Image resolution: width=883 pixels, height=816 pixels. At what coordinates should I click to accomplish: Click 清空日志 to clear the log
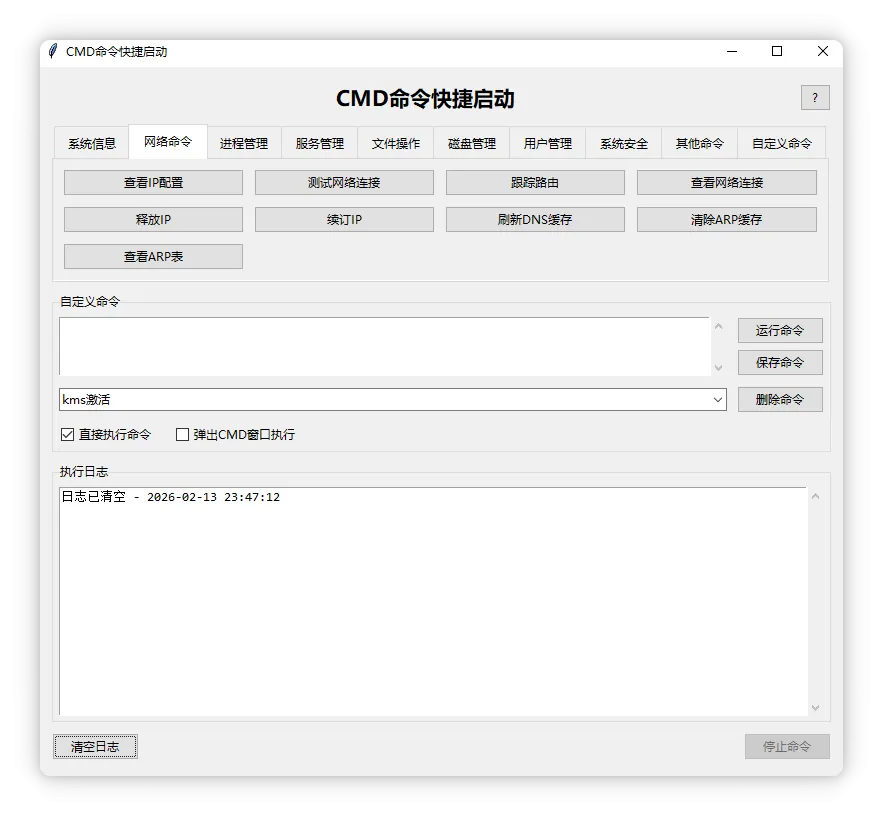pos(95,746)
